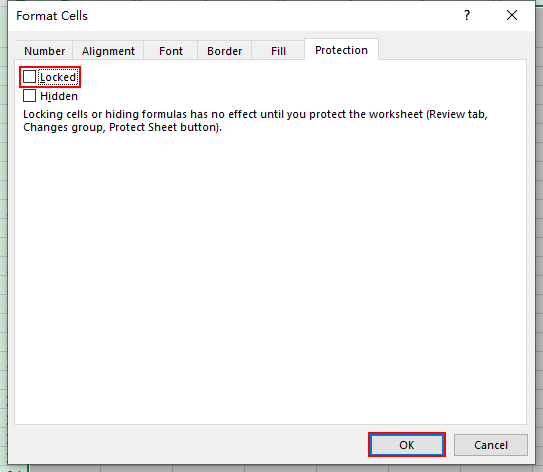Viewport: 543px width, 472px height.
Task: Close the Format Cells dialog with X
Action: tap(512, 15)
